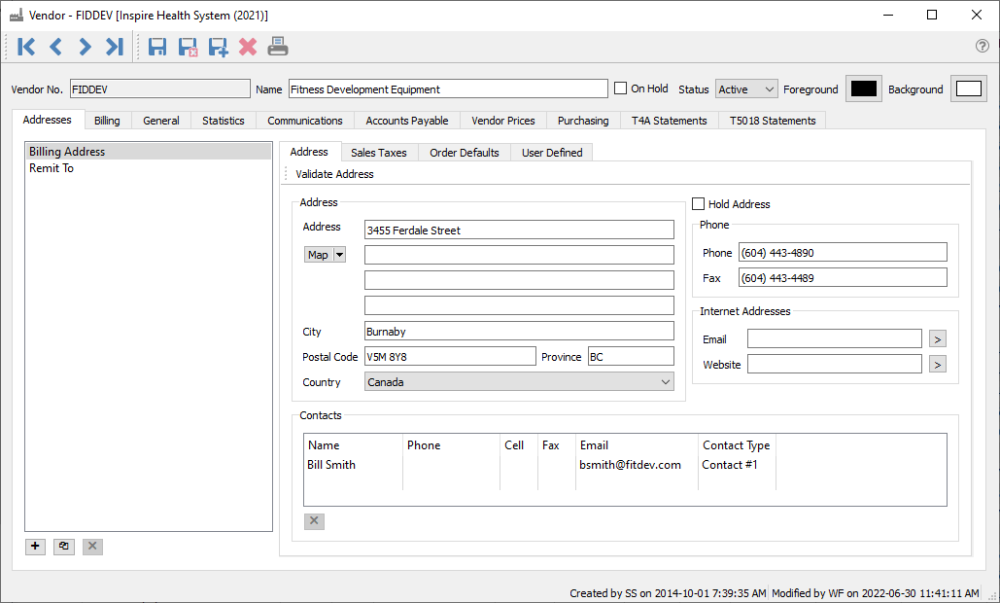Image resolution: width=1000 pixels, height=603 pixels.
Task: Open the Sales Taxes sub-tab
Action: pyautogui.click(x=378, y=152)
